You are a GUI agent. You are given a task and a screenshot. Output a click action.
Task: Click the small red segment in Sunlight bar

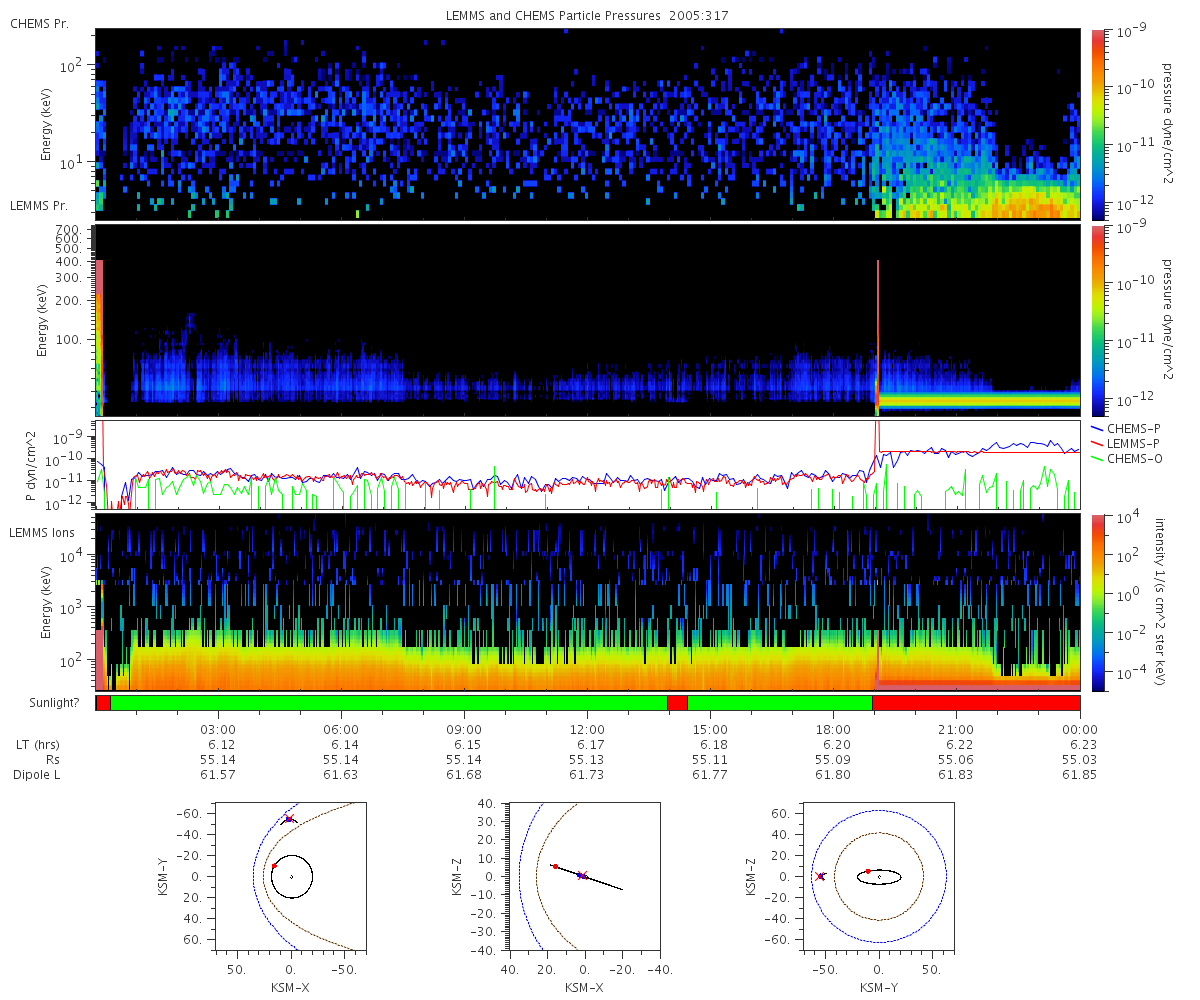pos(677,703)
